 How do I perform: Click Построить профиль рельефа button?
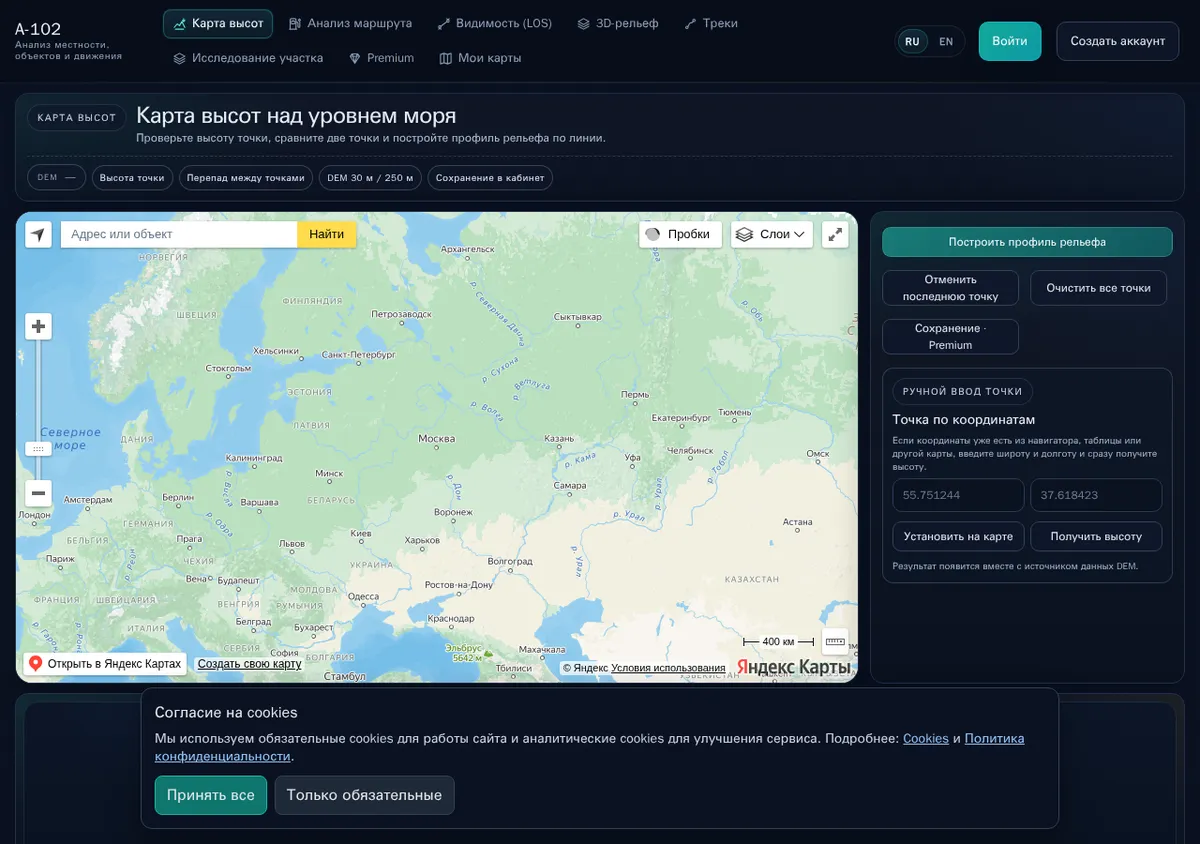point(1027,242)
